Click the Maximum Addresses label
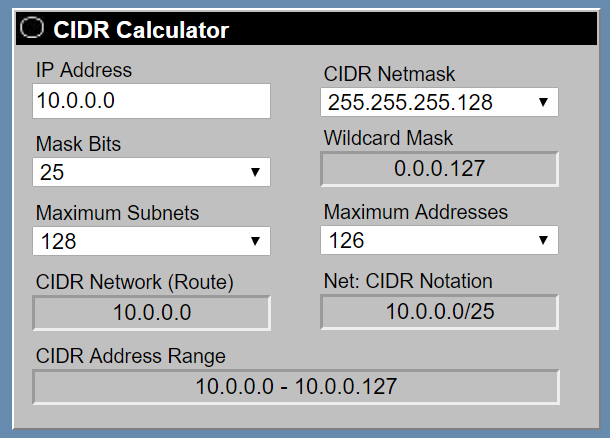This screenshot has width=610, height=438. coord(416,212)
